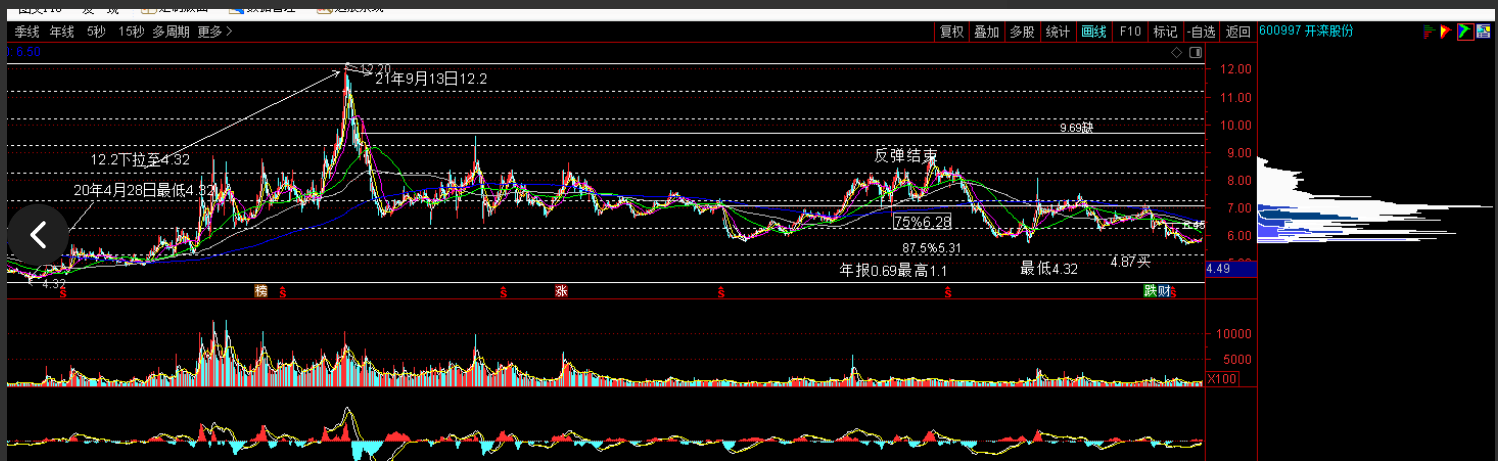Click the 榜 marker on the event bar
The width and height of the screenshot is (1498, 461).
coord(261,291)
